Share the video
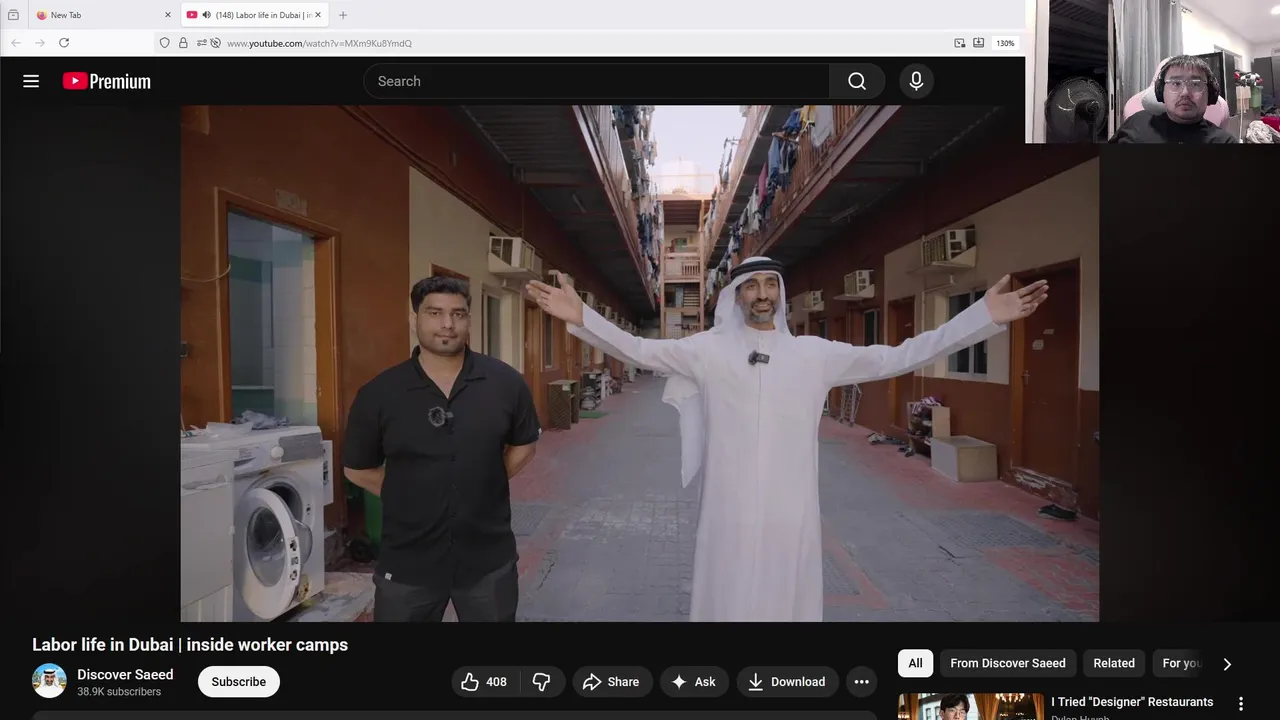 612,682
